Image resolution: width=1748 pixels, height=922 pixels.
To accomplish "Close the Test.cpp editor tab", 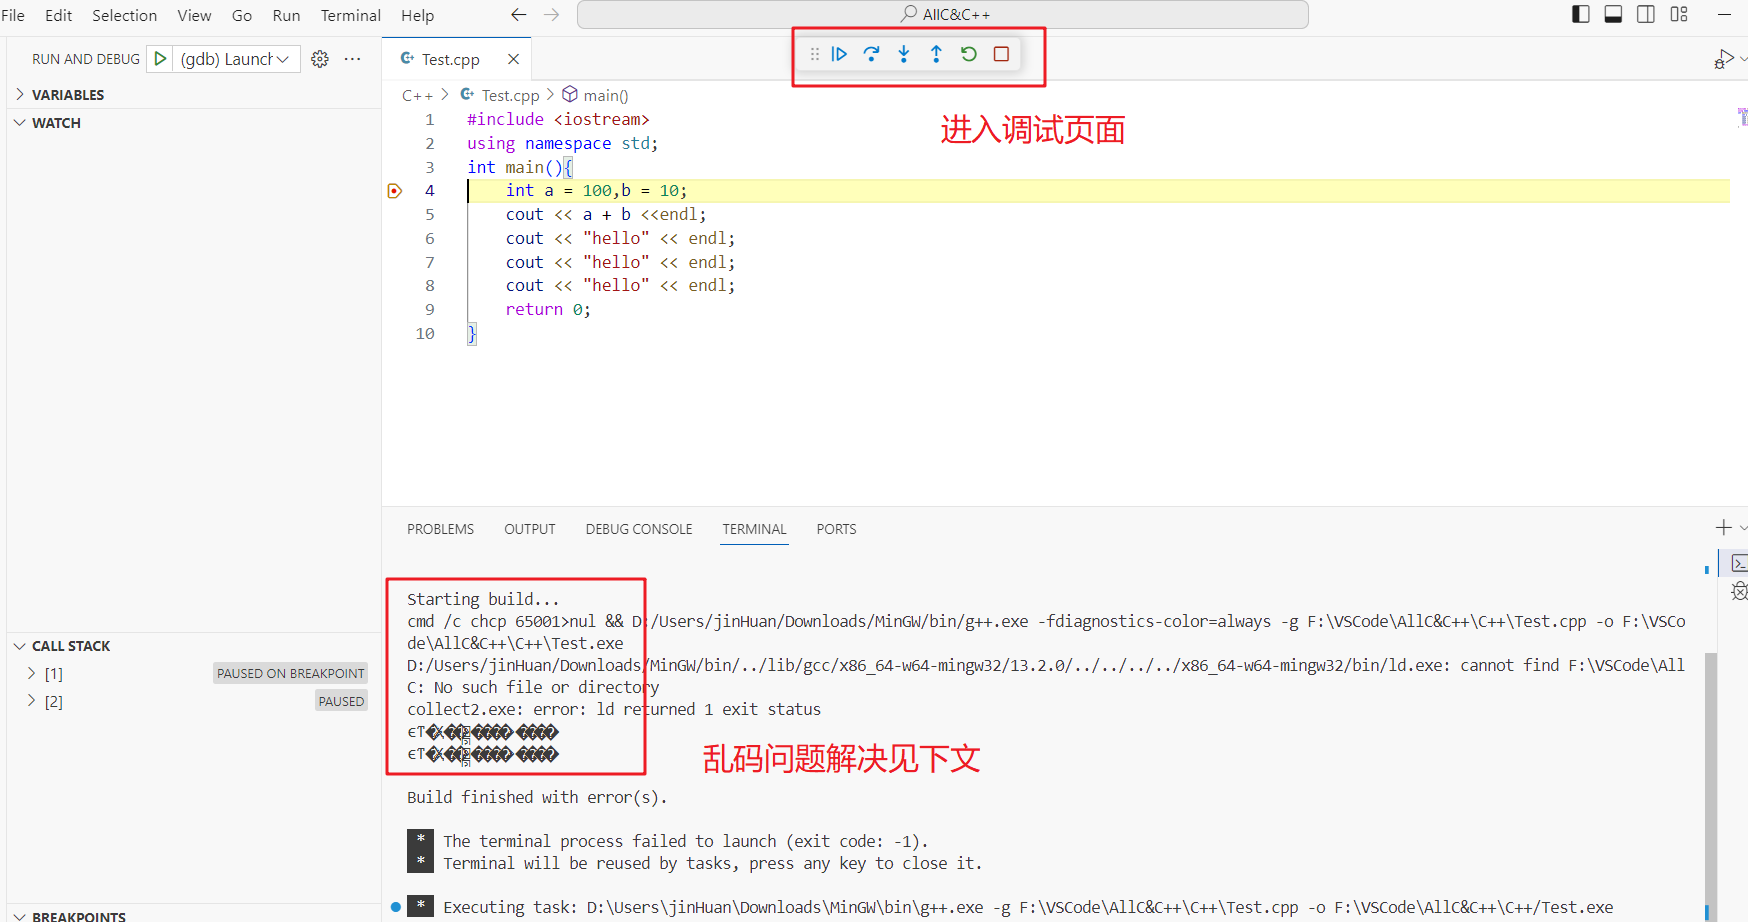I will (513, 59).
